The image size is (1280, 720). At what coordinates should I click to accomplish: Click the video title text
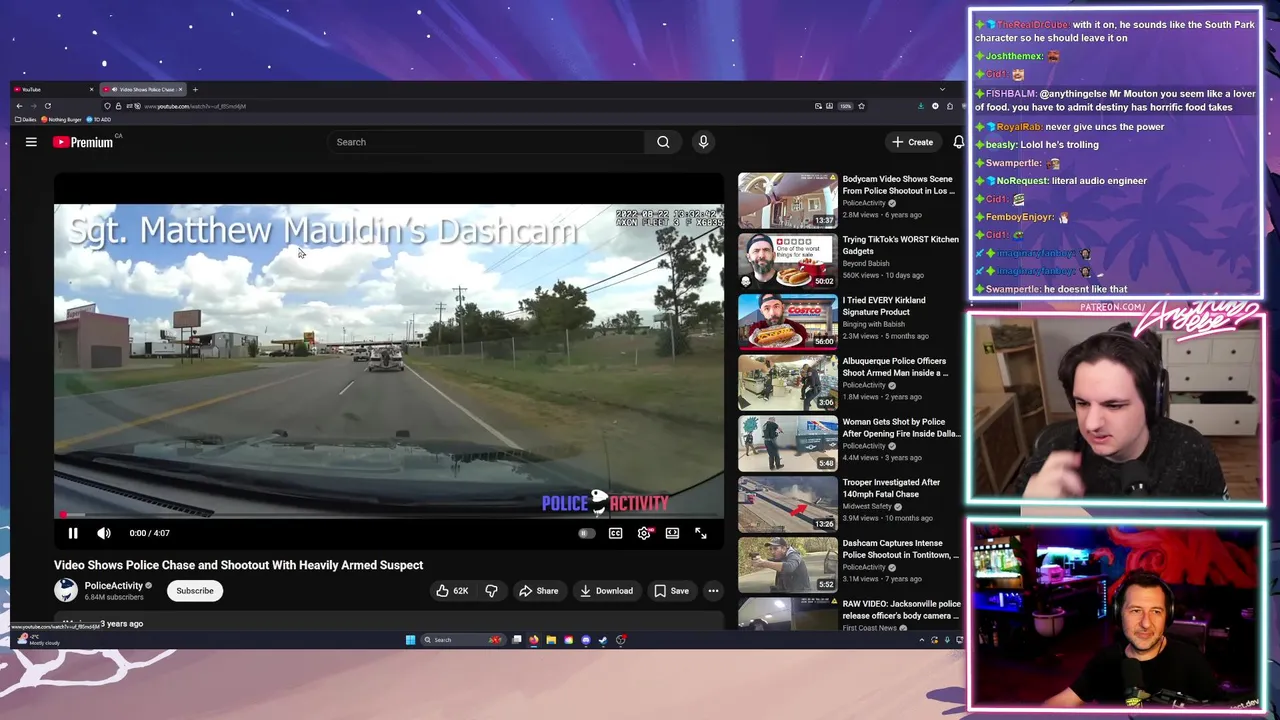tap(238, 565)
